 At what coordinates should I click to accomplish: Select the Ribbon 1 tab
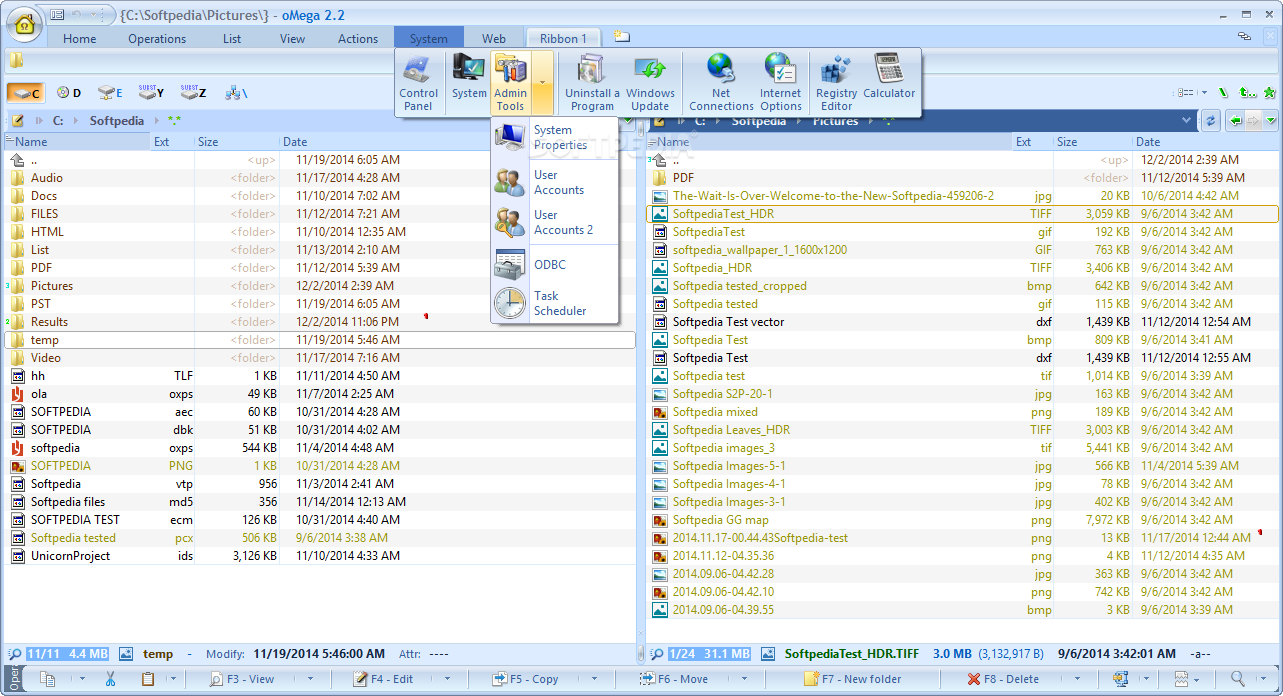563,39
